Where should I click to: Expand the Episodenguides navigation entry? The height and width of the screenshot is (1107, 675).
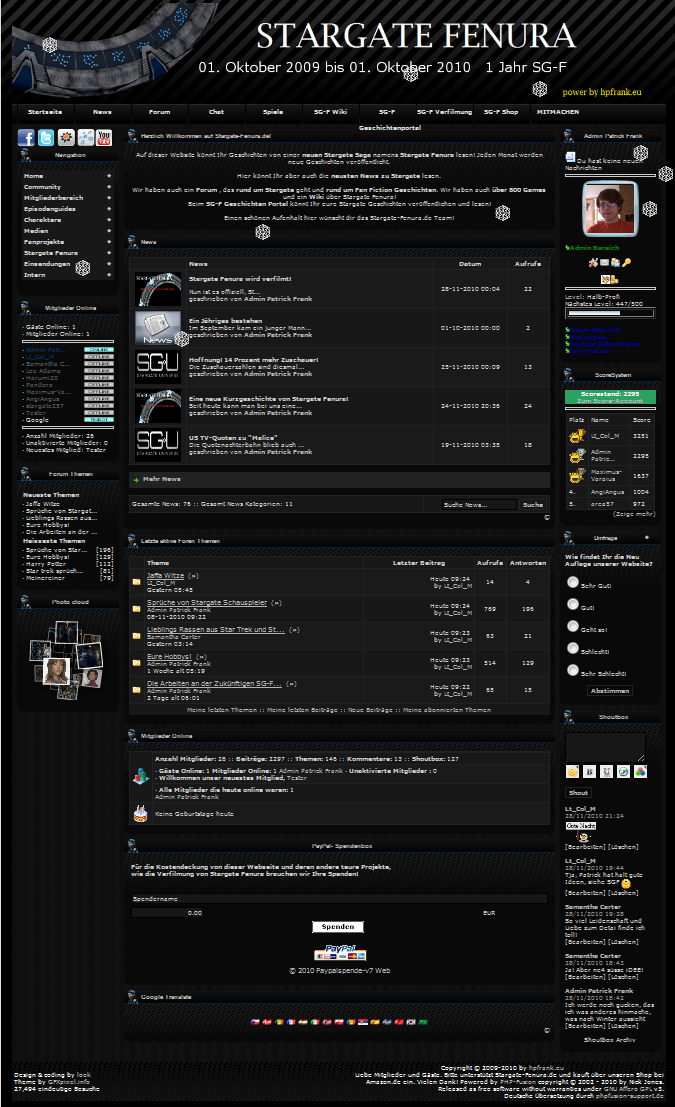(x=66, y=209)
